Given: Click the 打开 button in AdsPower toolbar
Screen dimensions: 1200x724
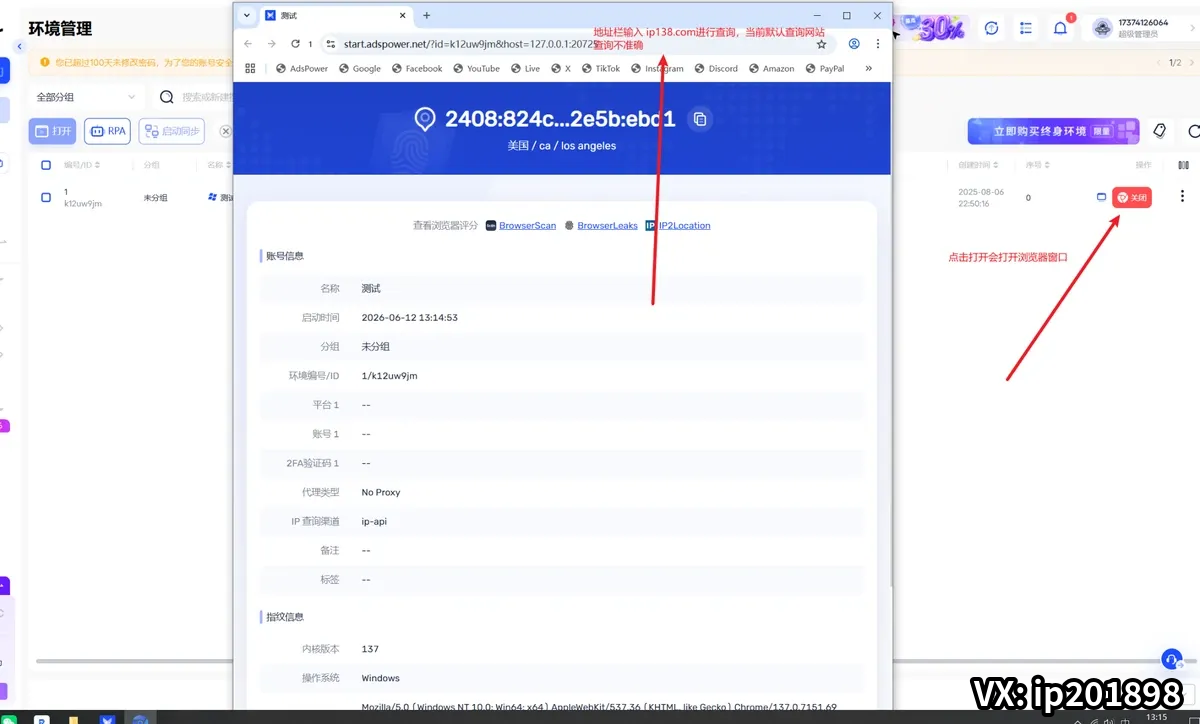Looking at the screenshot, I should pos(53,131).
